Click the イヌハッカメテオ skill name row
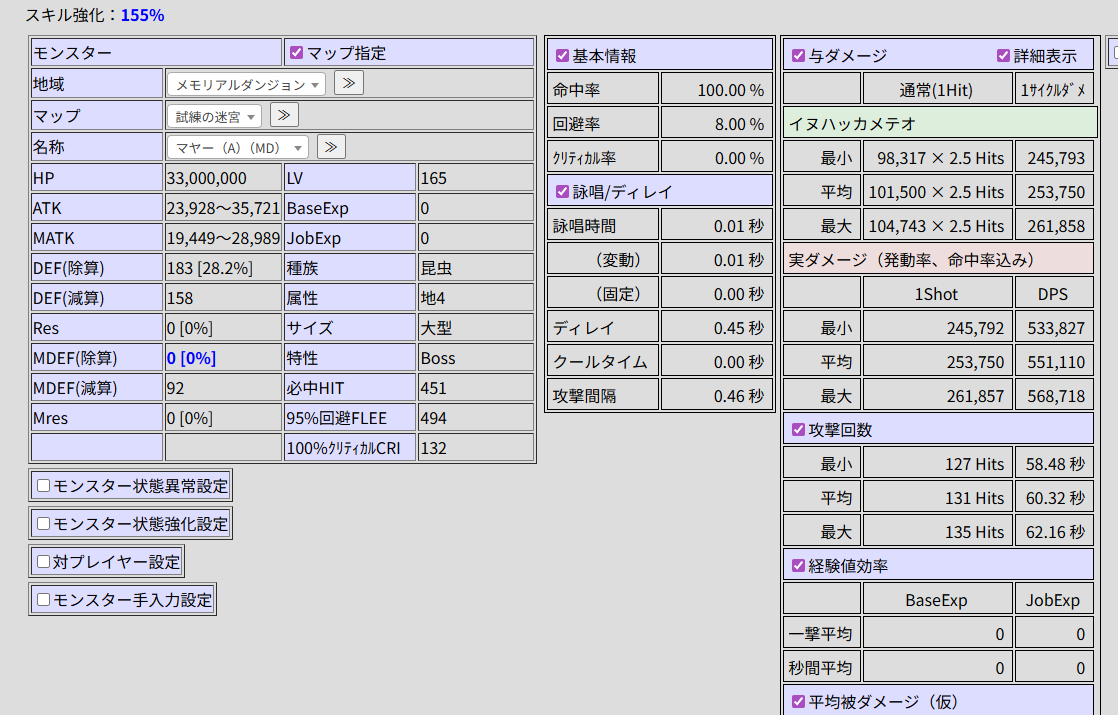1118x715 pixels. 940,124
